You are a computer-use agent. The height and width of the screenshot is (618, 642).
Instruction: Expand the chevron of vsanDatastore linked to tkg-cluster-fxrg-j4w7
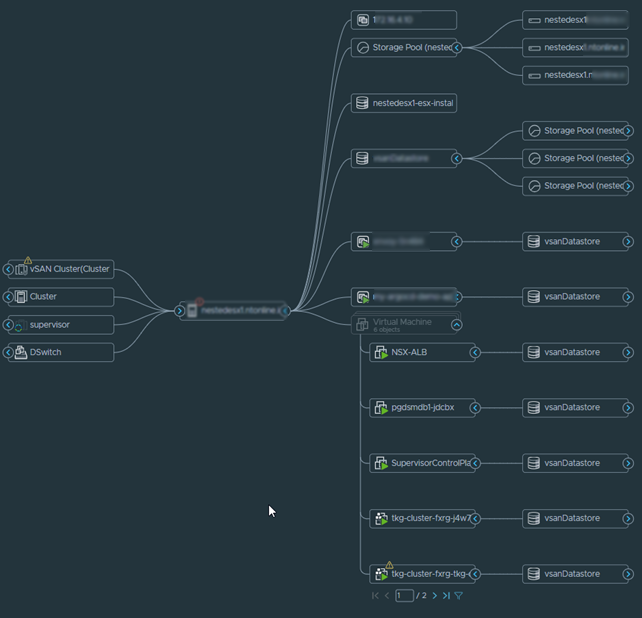point(628,519)
